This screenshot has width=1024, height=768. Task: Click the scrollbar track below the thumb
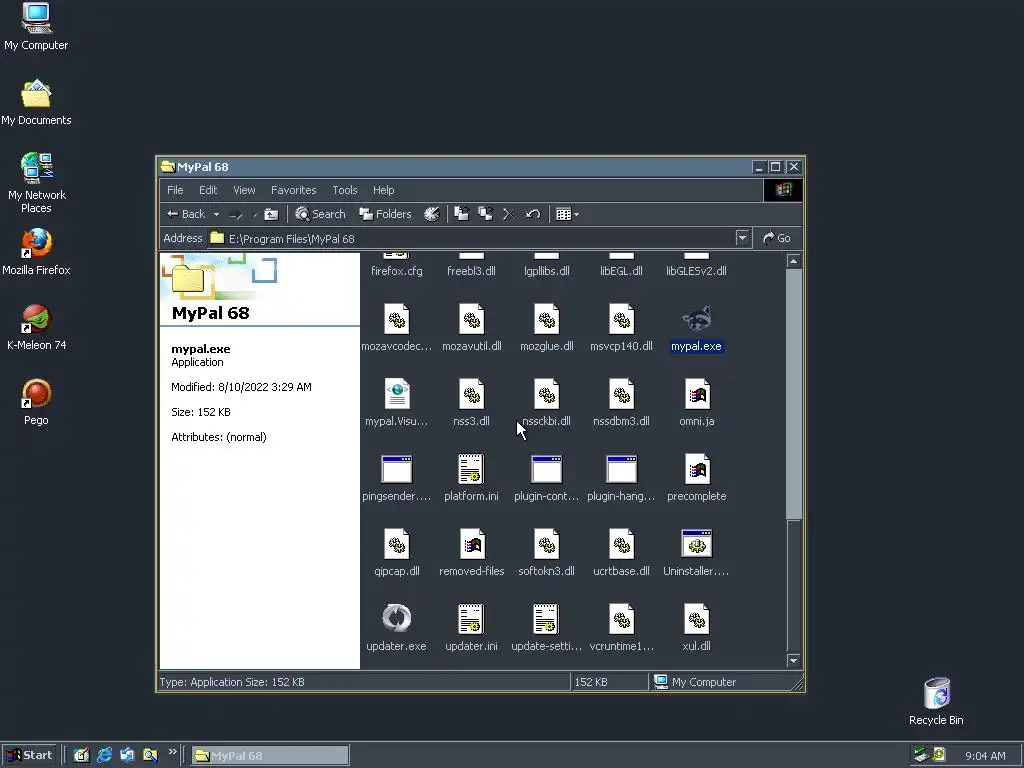[793, 586]
